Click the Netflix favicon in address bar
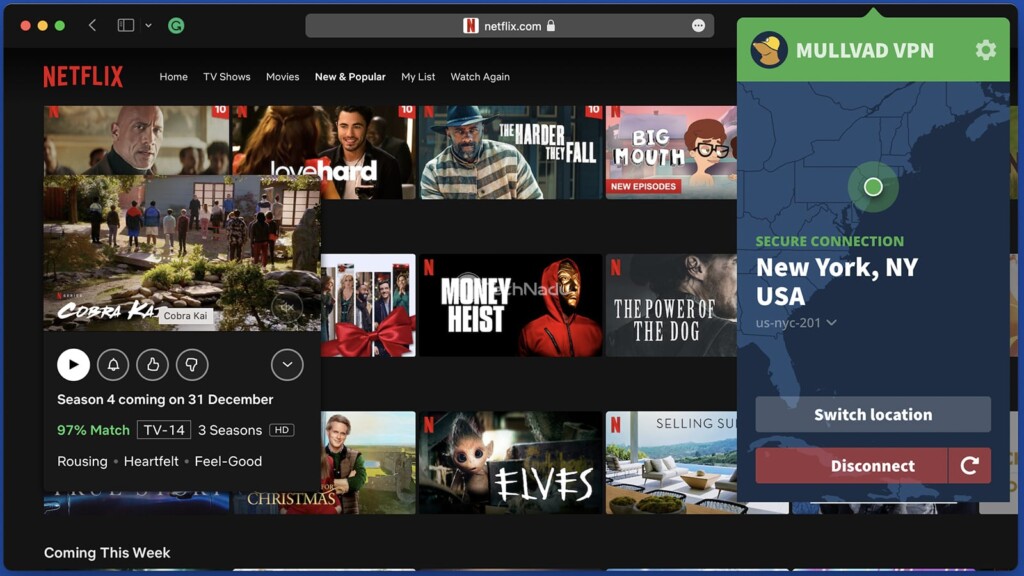This screenshot has width=1024, height=576. 470,25
